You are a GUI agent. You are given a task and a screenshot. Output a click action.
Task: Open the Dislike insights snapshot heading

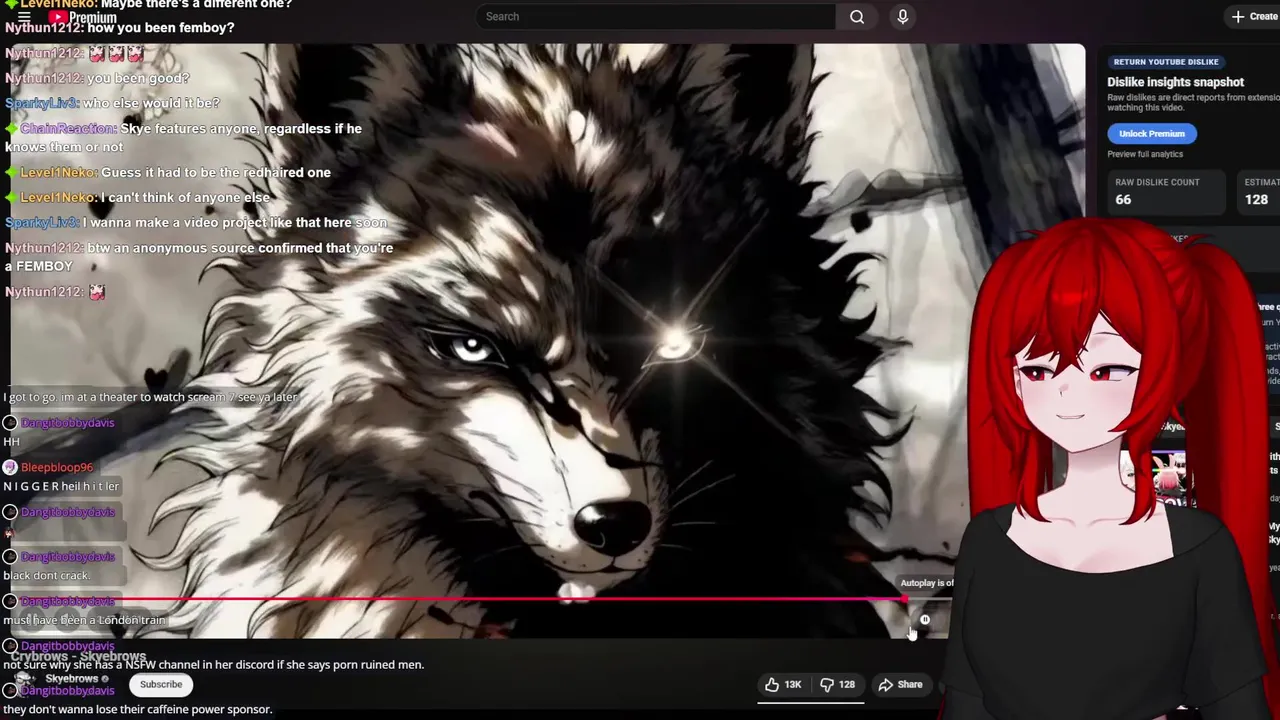click(1176, 82)
